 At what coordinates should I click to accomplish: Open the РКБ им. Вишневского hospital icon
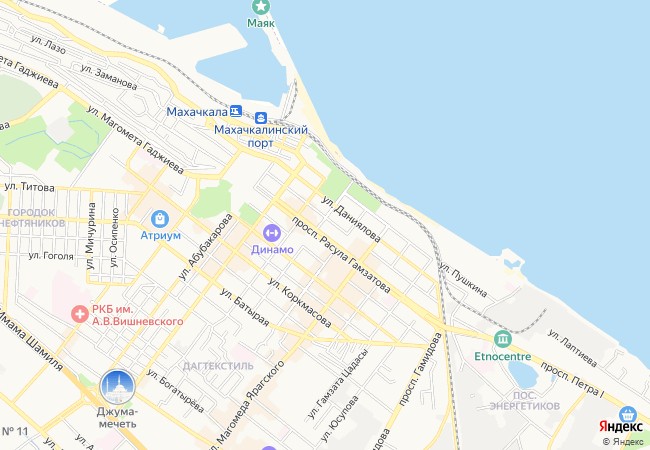tap(80, 314)
